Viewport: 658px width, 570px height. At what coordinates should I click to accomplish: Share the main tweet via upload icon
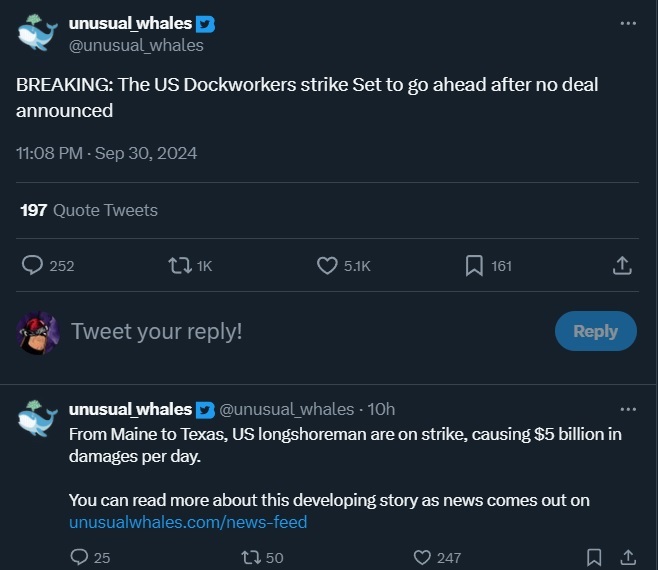tap(621, 265)
